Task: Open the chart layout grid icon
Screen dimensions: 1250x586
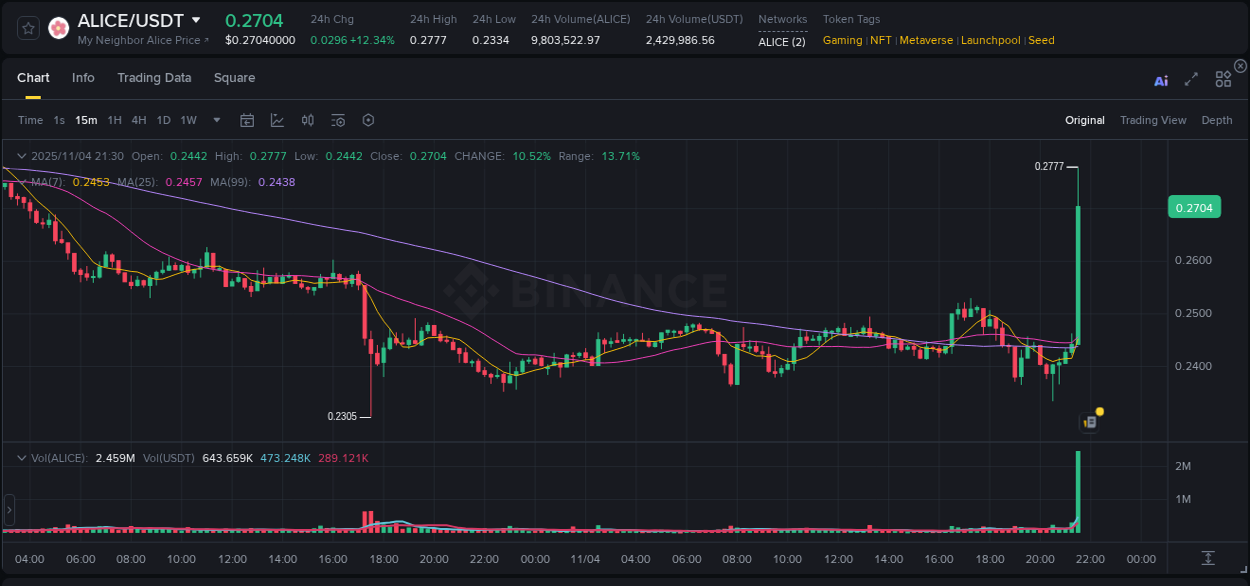Action: tap(1223, 79)
